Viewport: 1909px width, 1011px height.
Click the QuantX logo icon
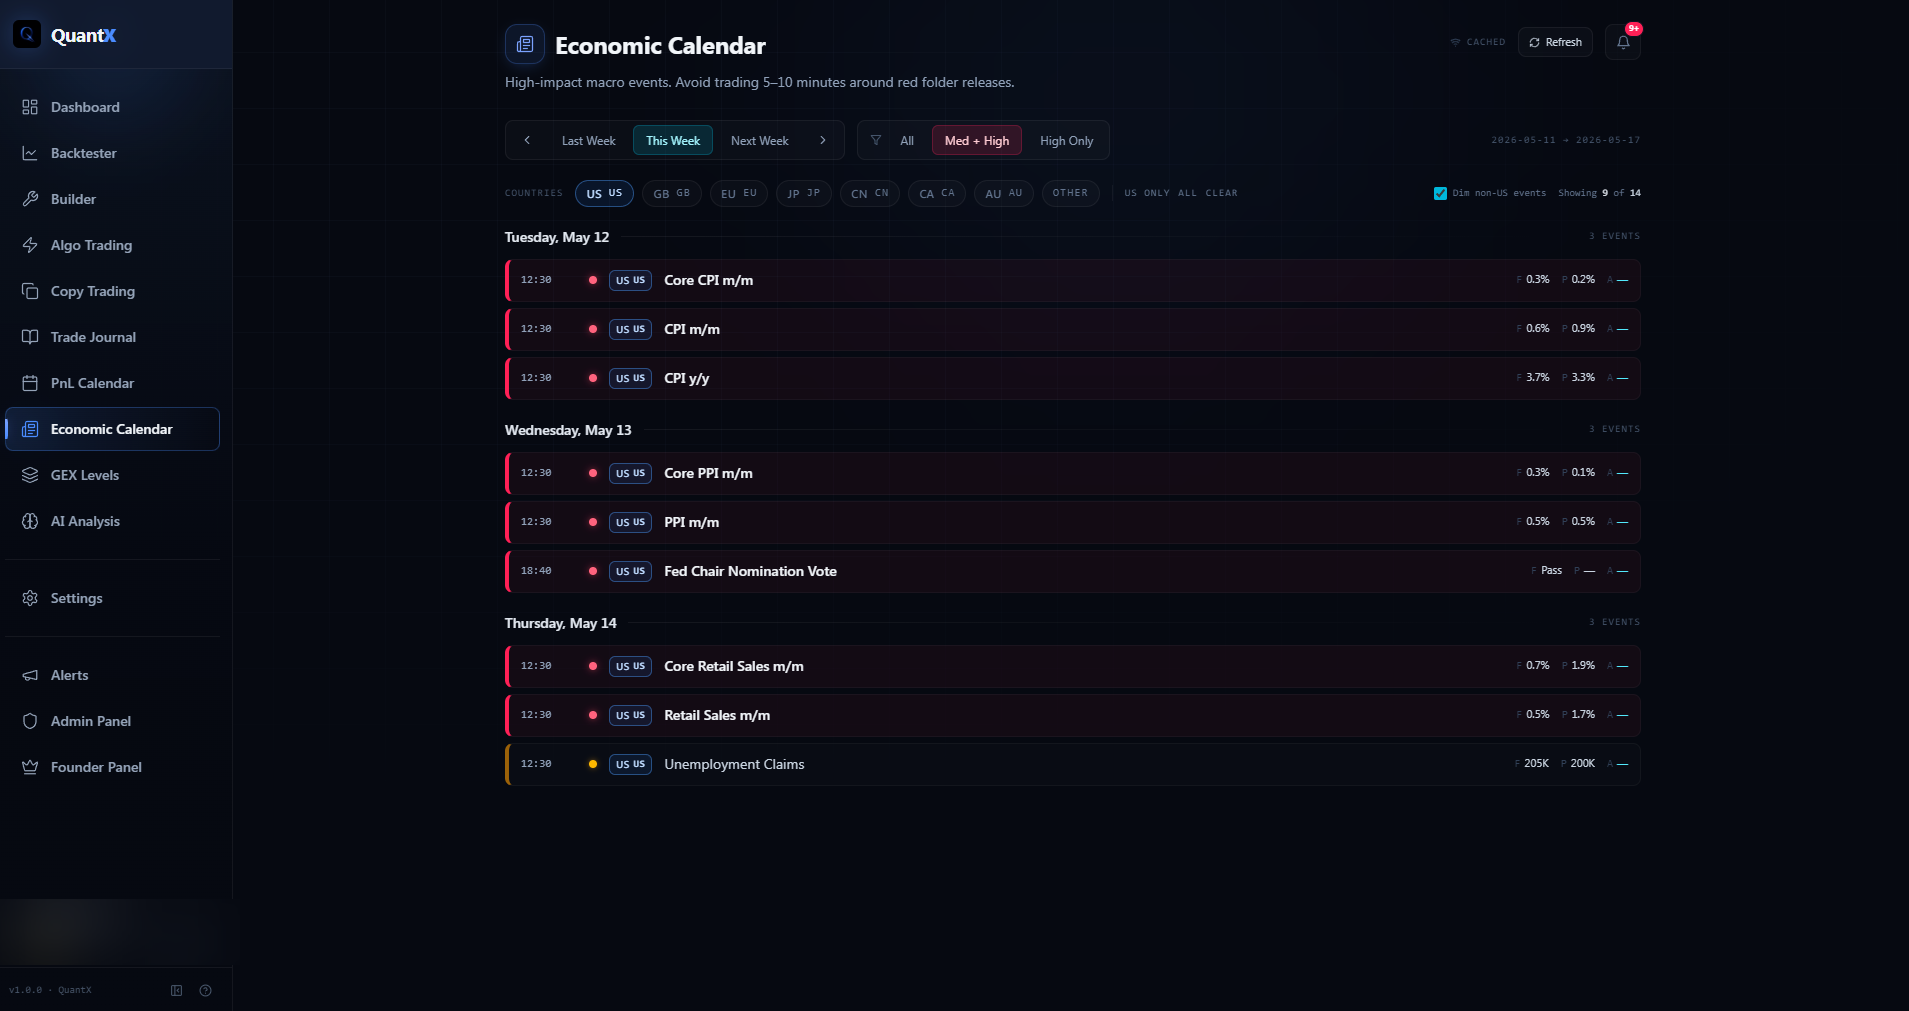click(x=27, y=35)
